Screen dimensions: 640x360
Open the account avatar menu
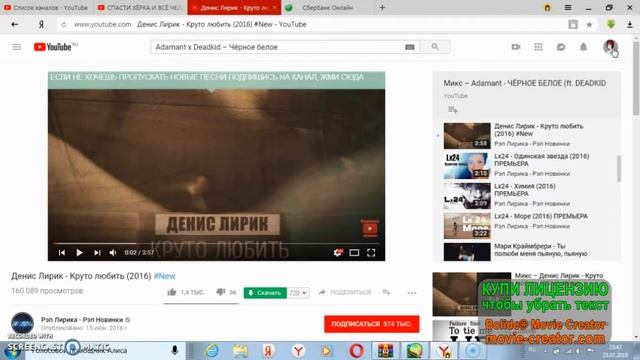pos(610,47)
